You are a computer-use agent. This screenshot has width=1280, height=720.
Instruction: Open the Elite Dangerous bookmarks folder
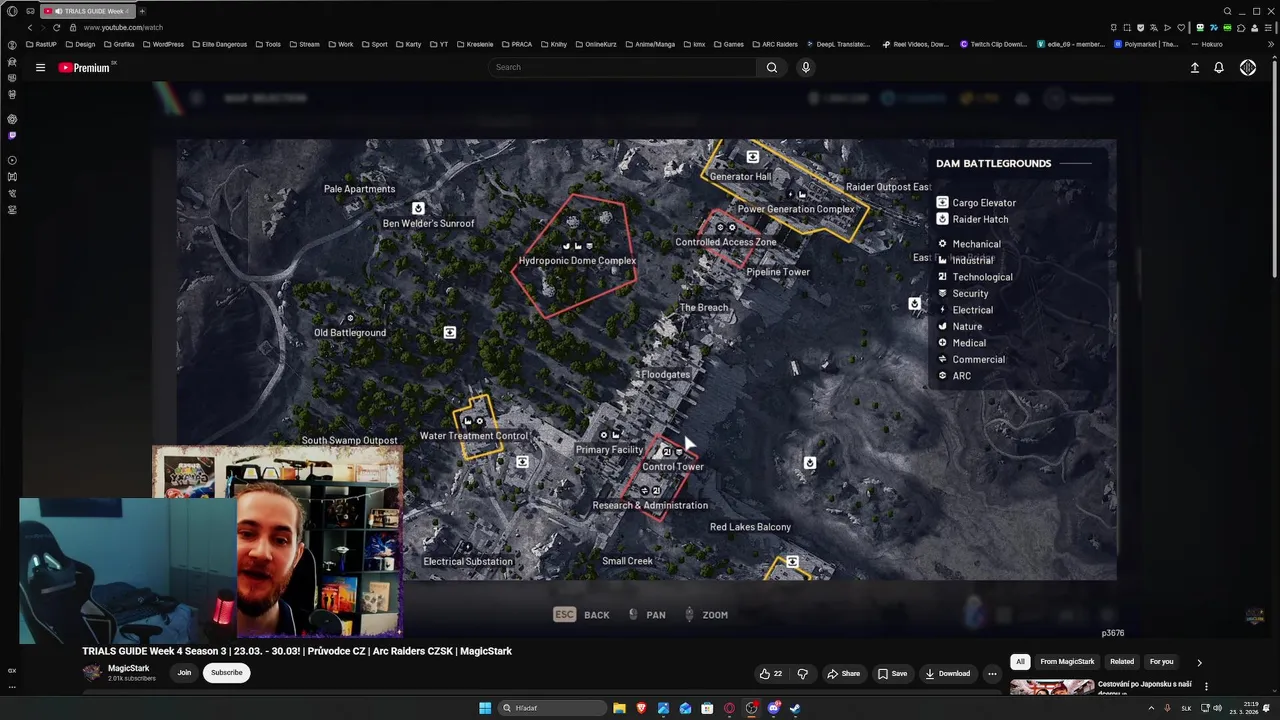(x=220, y=44)
